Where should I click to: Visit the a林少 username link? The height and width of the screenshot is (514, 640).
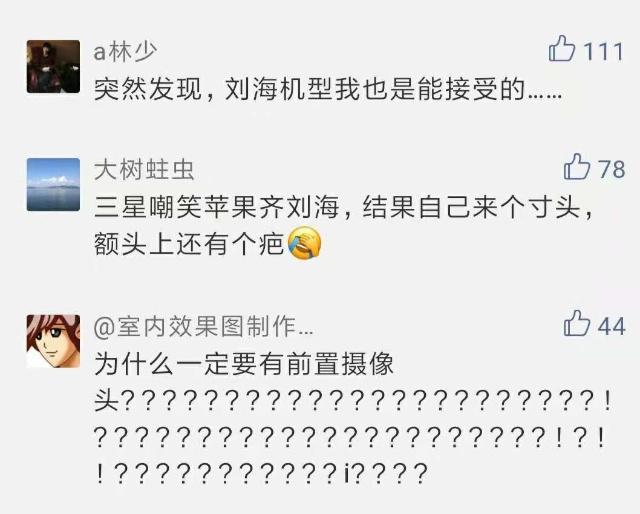[x=125, y=52]
